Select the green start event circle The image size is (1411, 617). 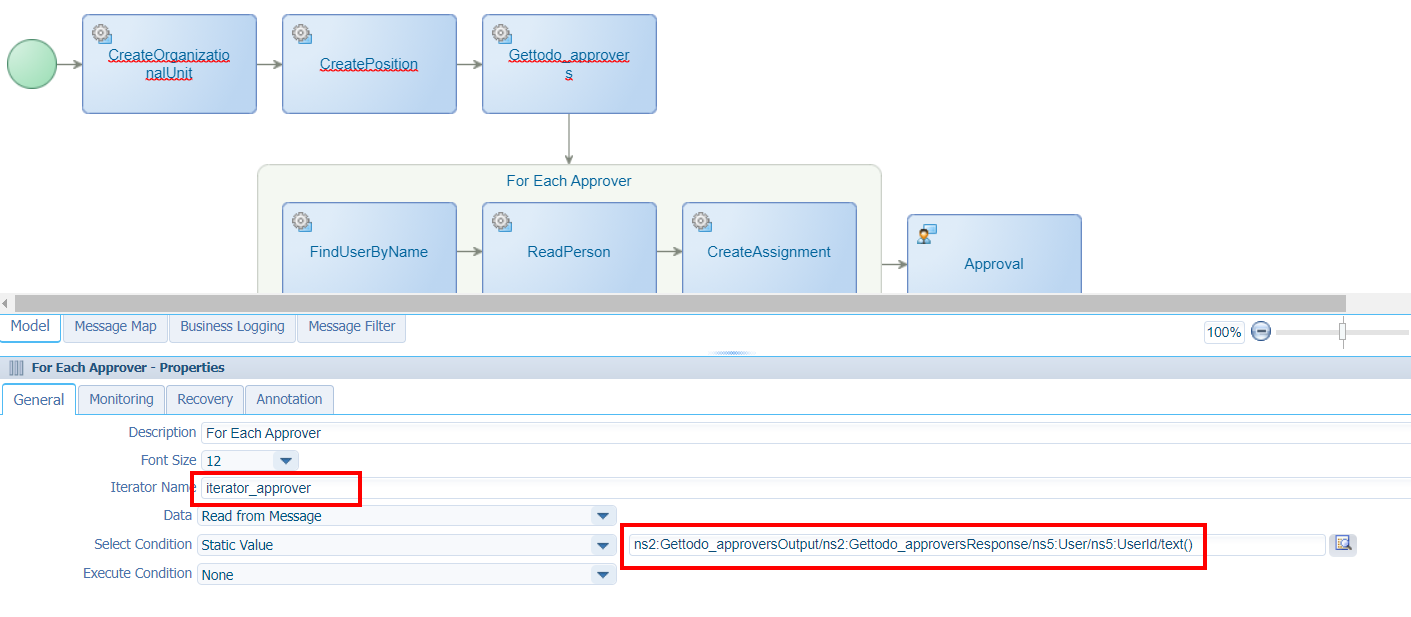32,64
